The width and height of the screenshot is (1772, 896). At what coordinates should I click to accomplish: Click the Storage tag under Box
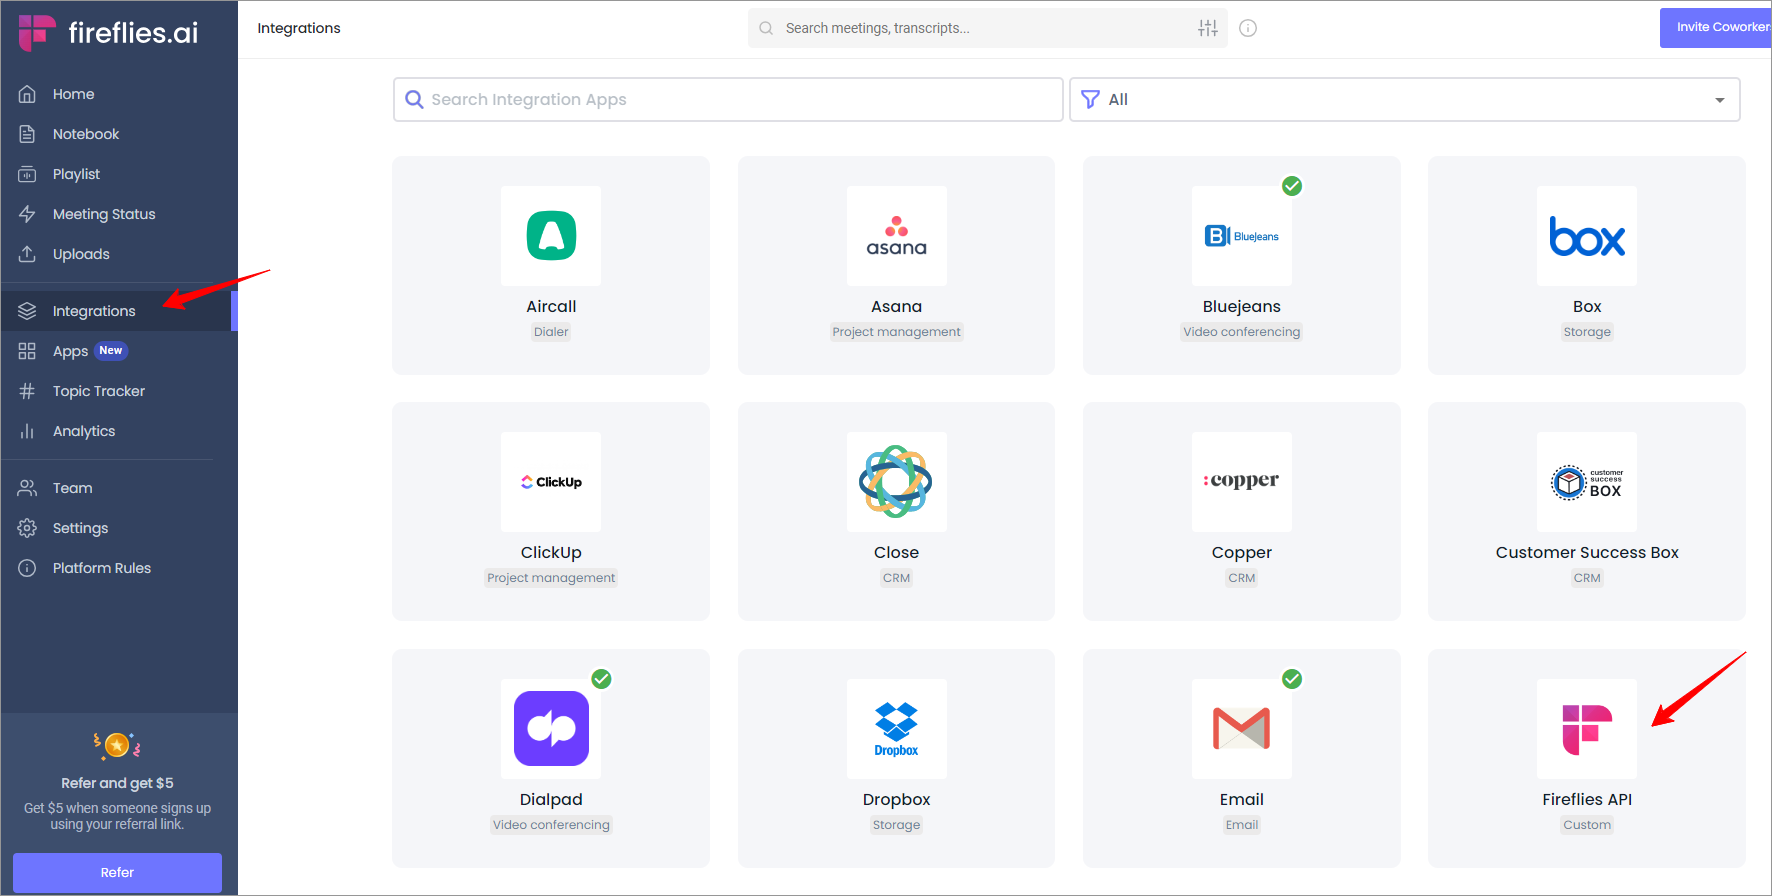1587,332
